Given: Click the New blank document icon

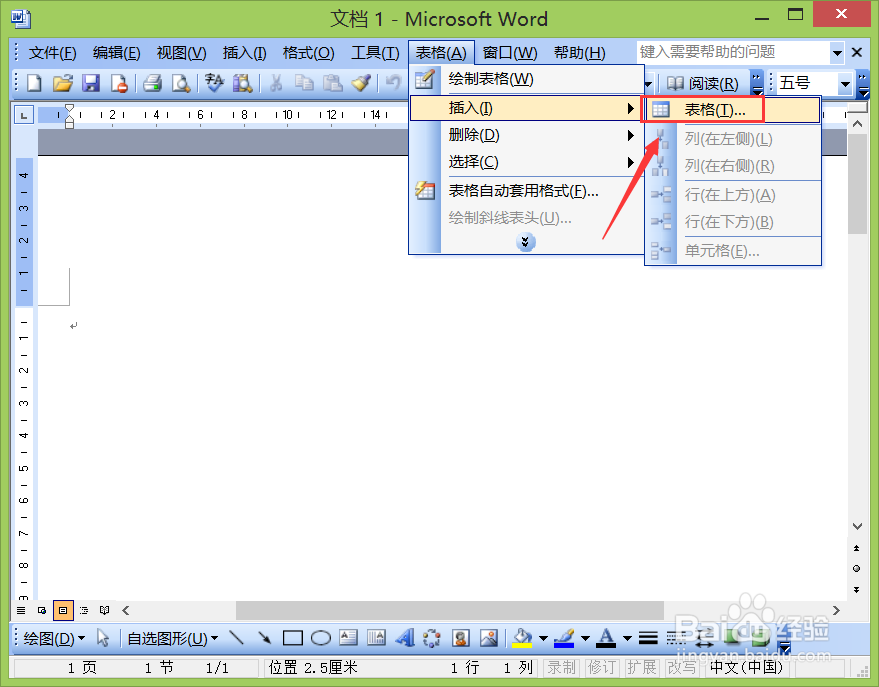Looking at the screenshot, I should coord(35,83).
